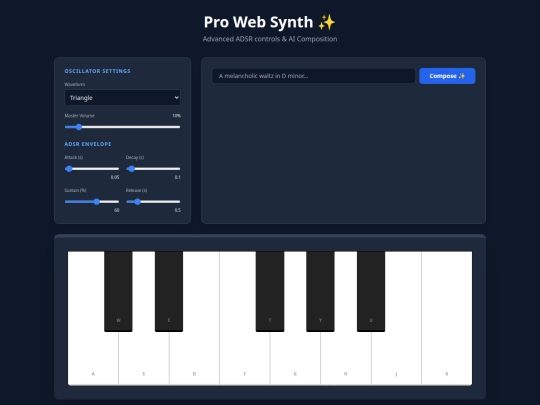540x405 pixels.
Task: Adjust the Attack slider
Action: pos(92,169)
